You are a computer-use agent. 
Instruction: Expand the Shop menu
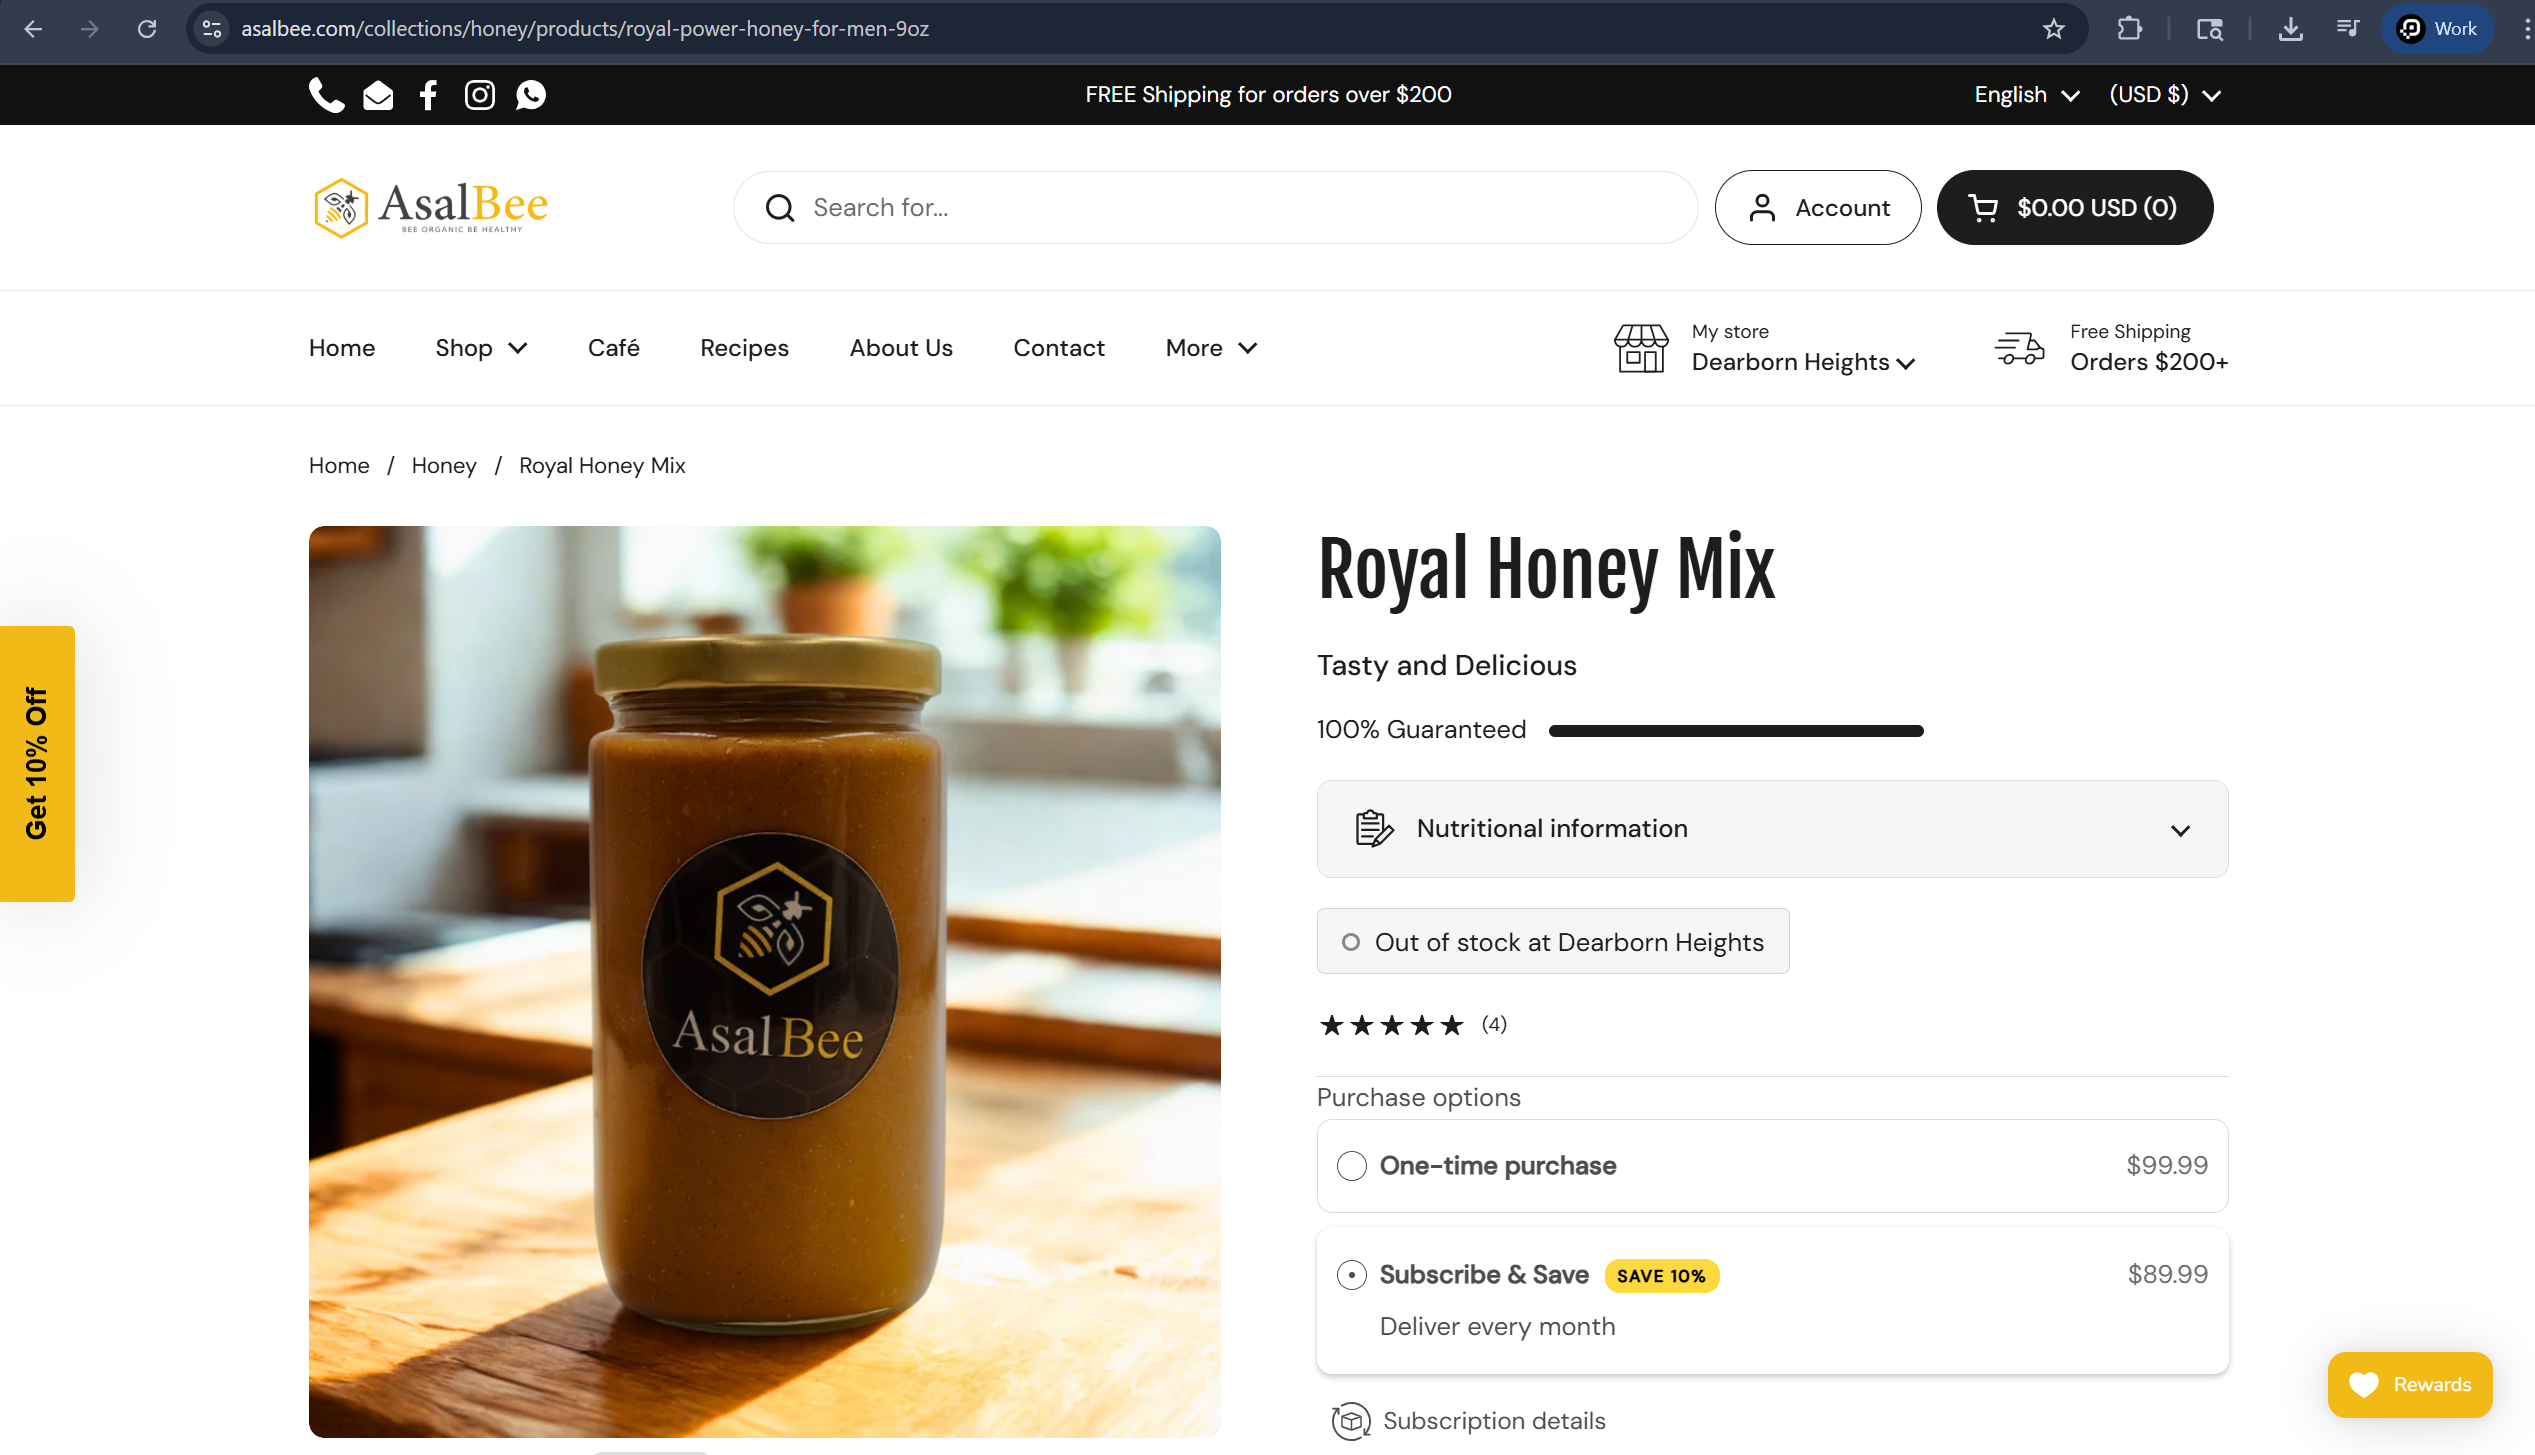point(481,348)
